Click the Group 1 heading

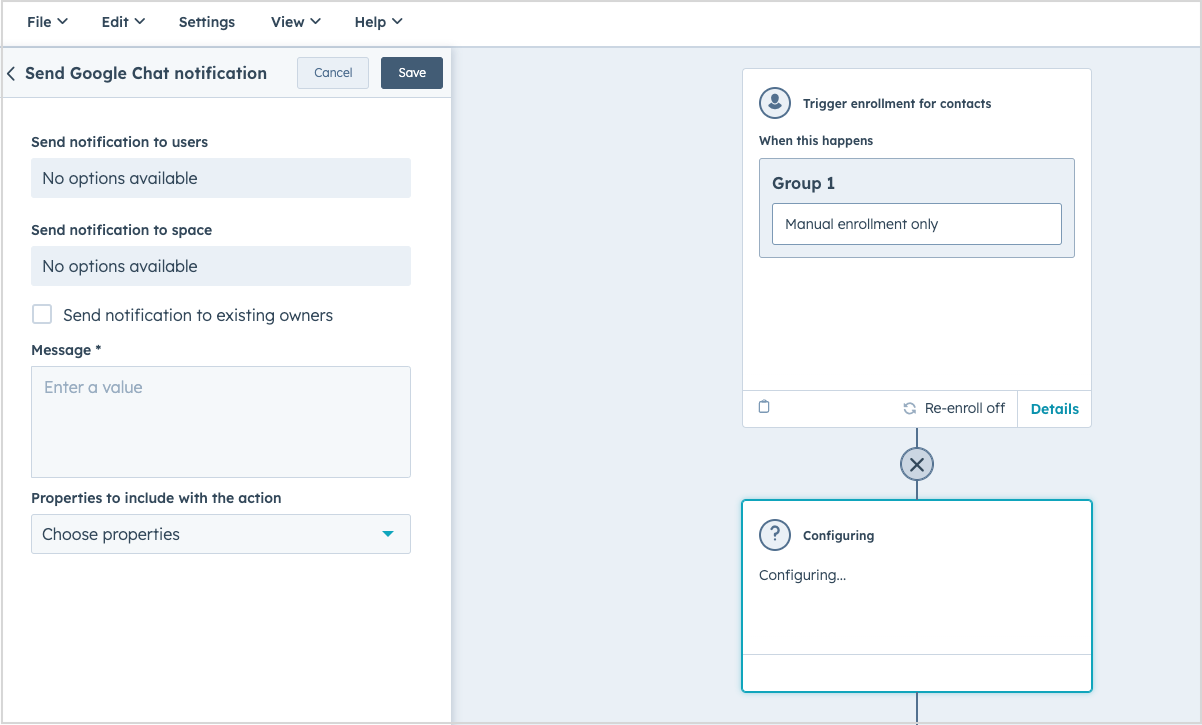pyautogui.click(x=803, y=183)
